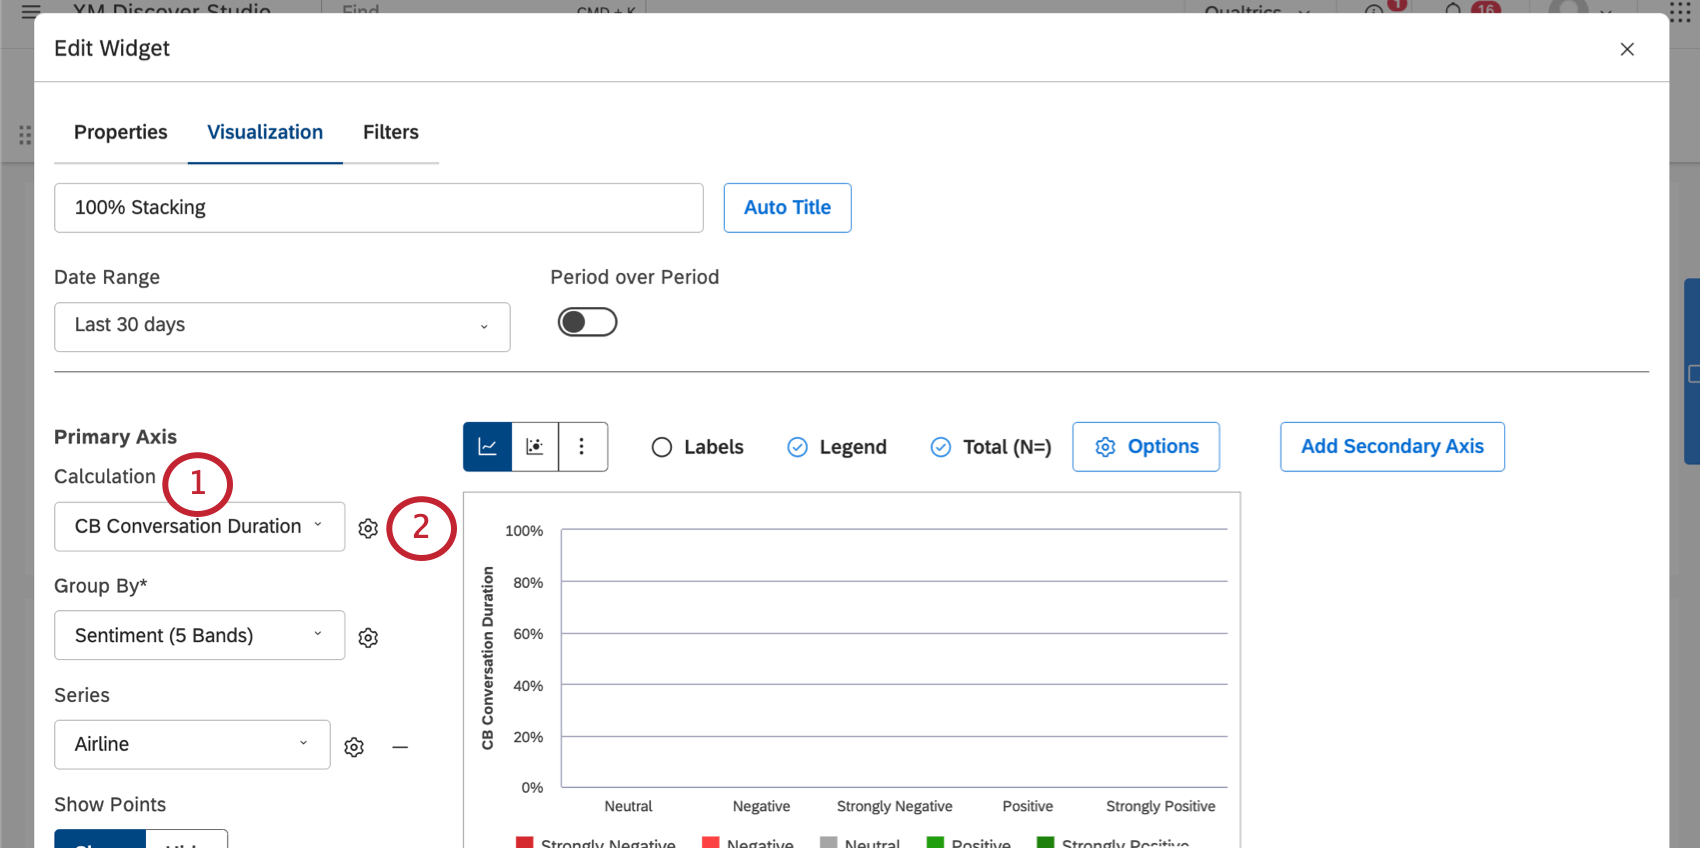Expand the Last 30 days date range dropdown

pos(282,327)
